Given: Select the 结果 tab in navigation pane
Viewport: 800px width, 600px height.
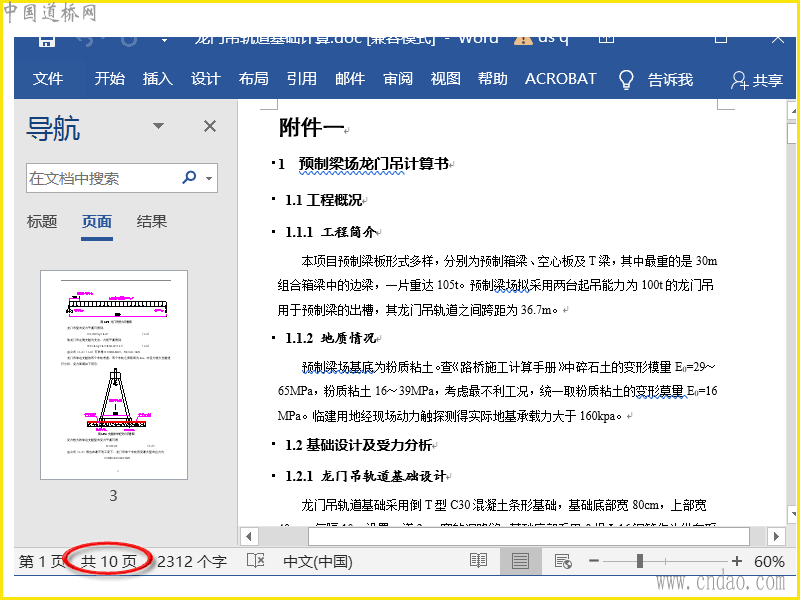Looking at the screenshot, I should pos(152,221).
